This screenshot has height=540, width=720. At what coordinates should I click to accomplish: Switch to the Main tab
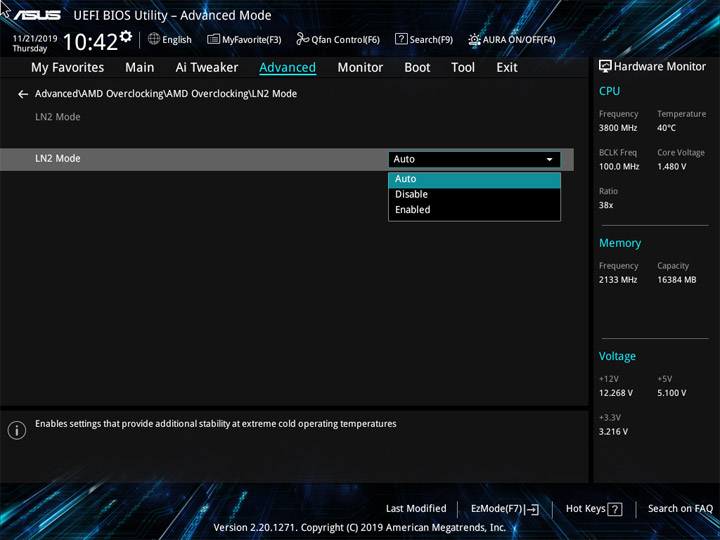[x=140, y=68]
